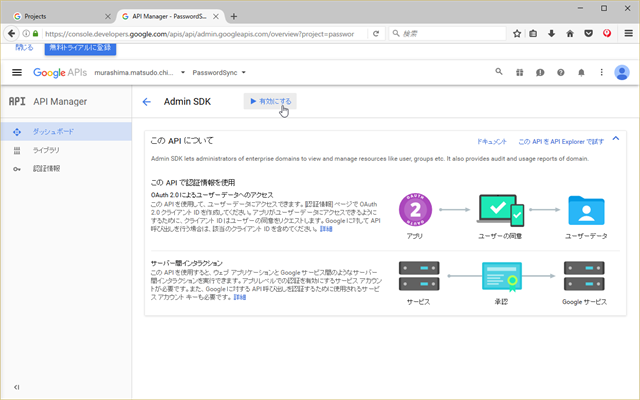Click the ユーザーデータ blue folder illustration
The height and width of the screenshot is (400, 640).
(586, 210)
